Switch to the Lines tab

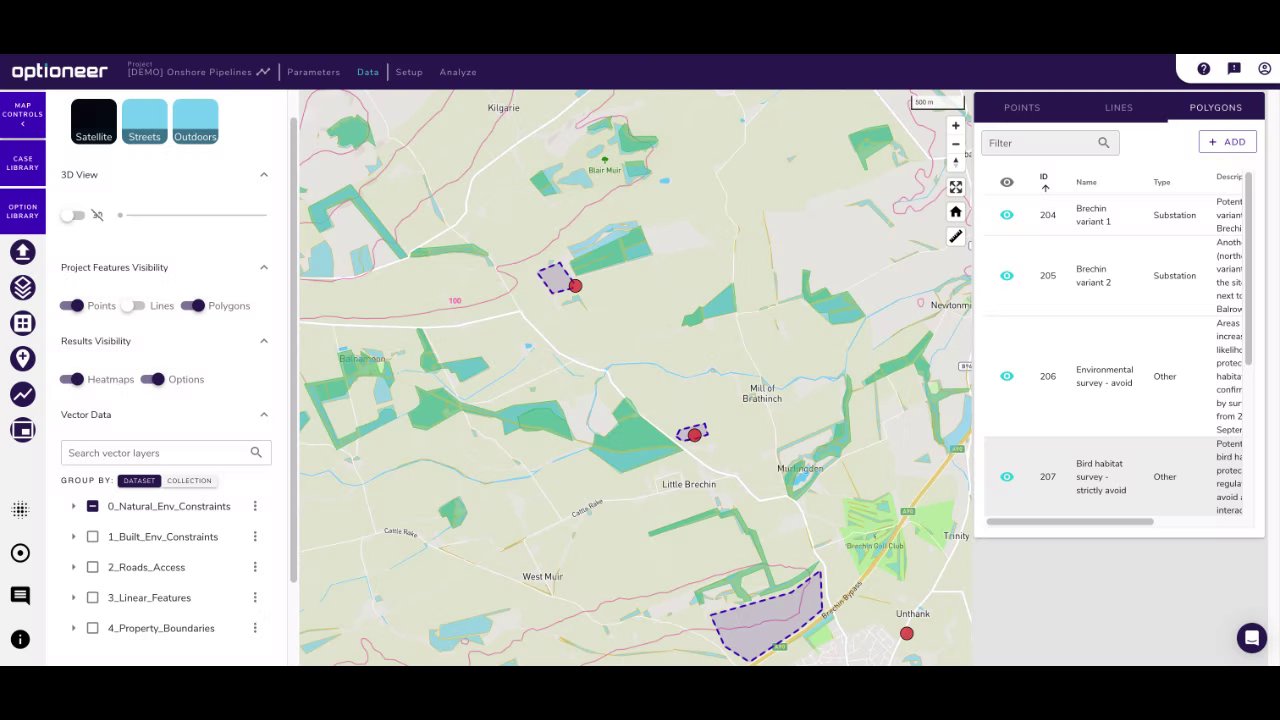coord(1119,107)
